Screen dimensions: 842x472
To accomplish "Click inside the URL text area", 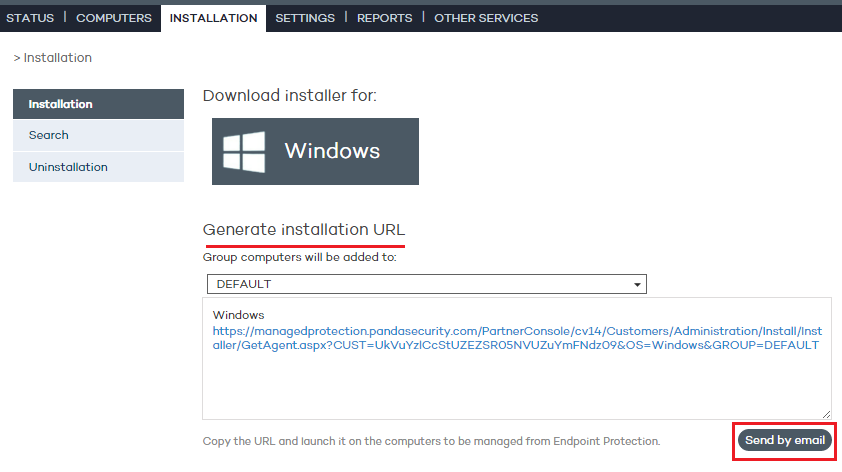I will pyautogui.click(x=517, y=359).
